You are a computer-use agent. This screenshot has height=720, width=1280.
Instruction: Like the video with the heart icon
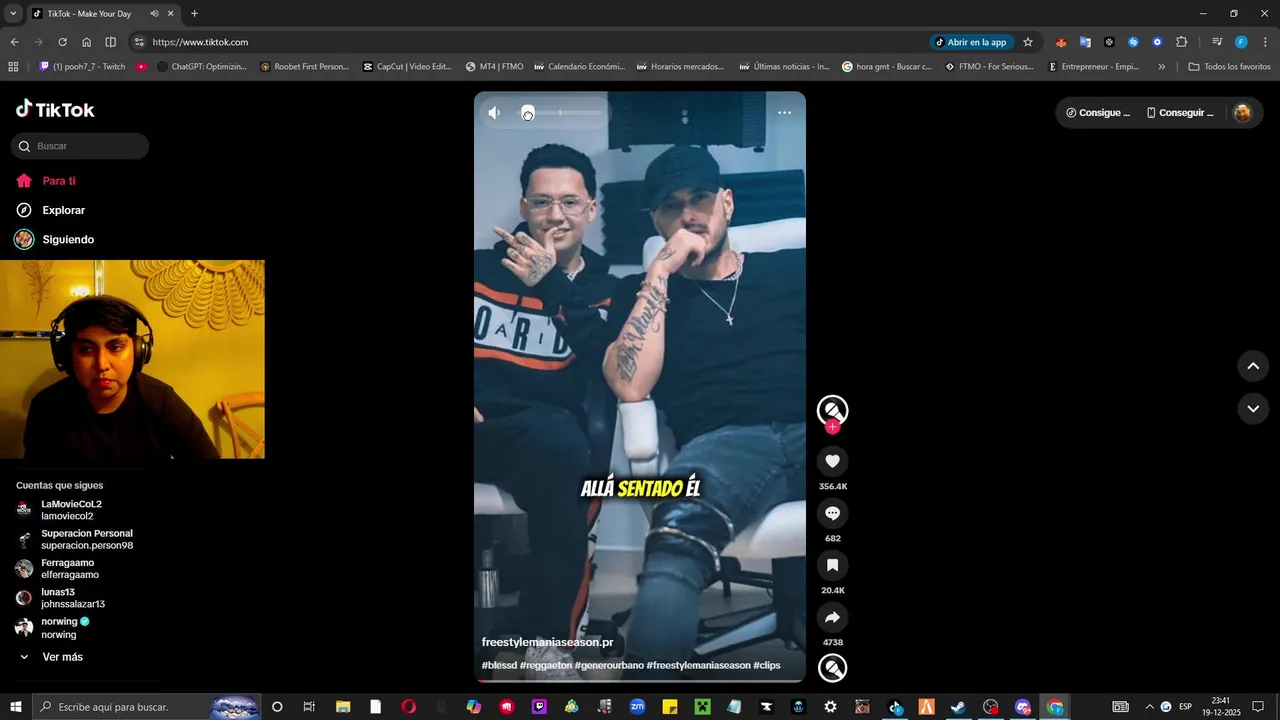832,461
